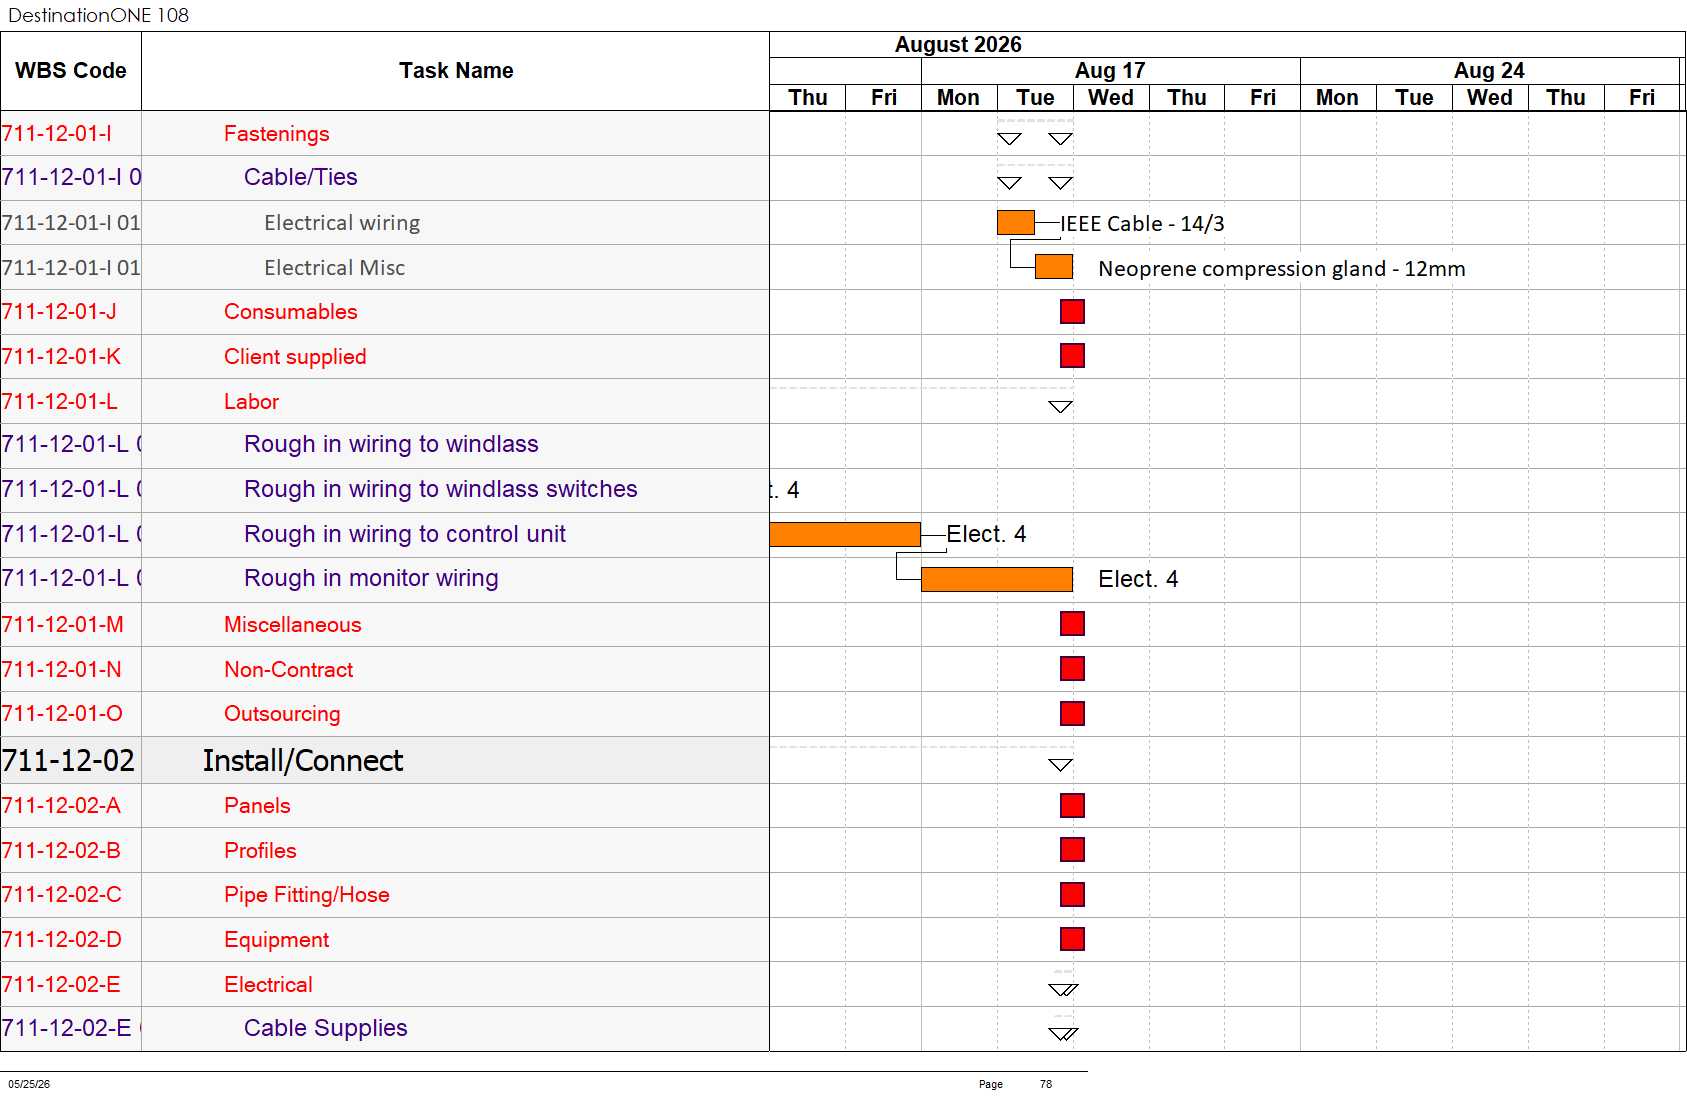1687x1097 pixels.
Task: Click the Task Name column header
Action: [456, 71]
